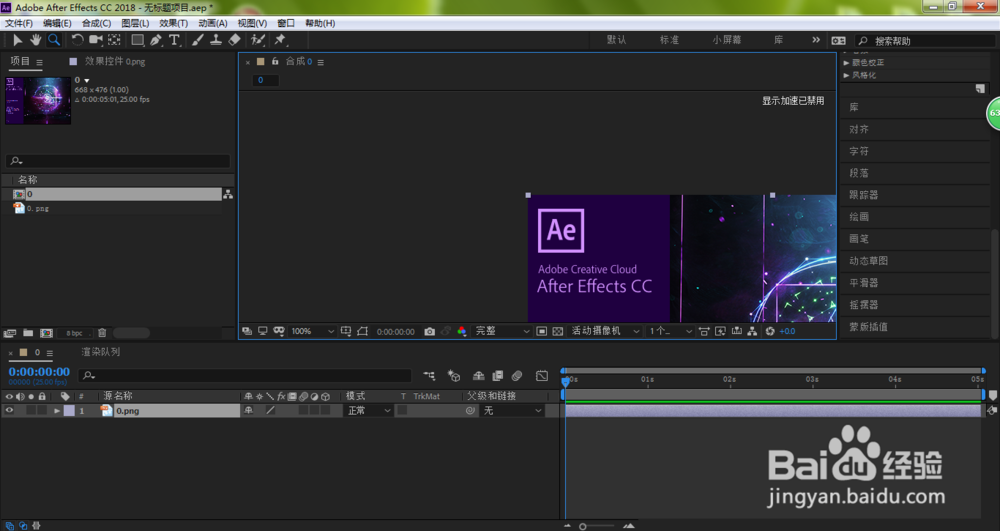Click the Reset Exposure icon
Viewport: 1000px width, 531px height.
tap(770, 331)
